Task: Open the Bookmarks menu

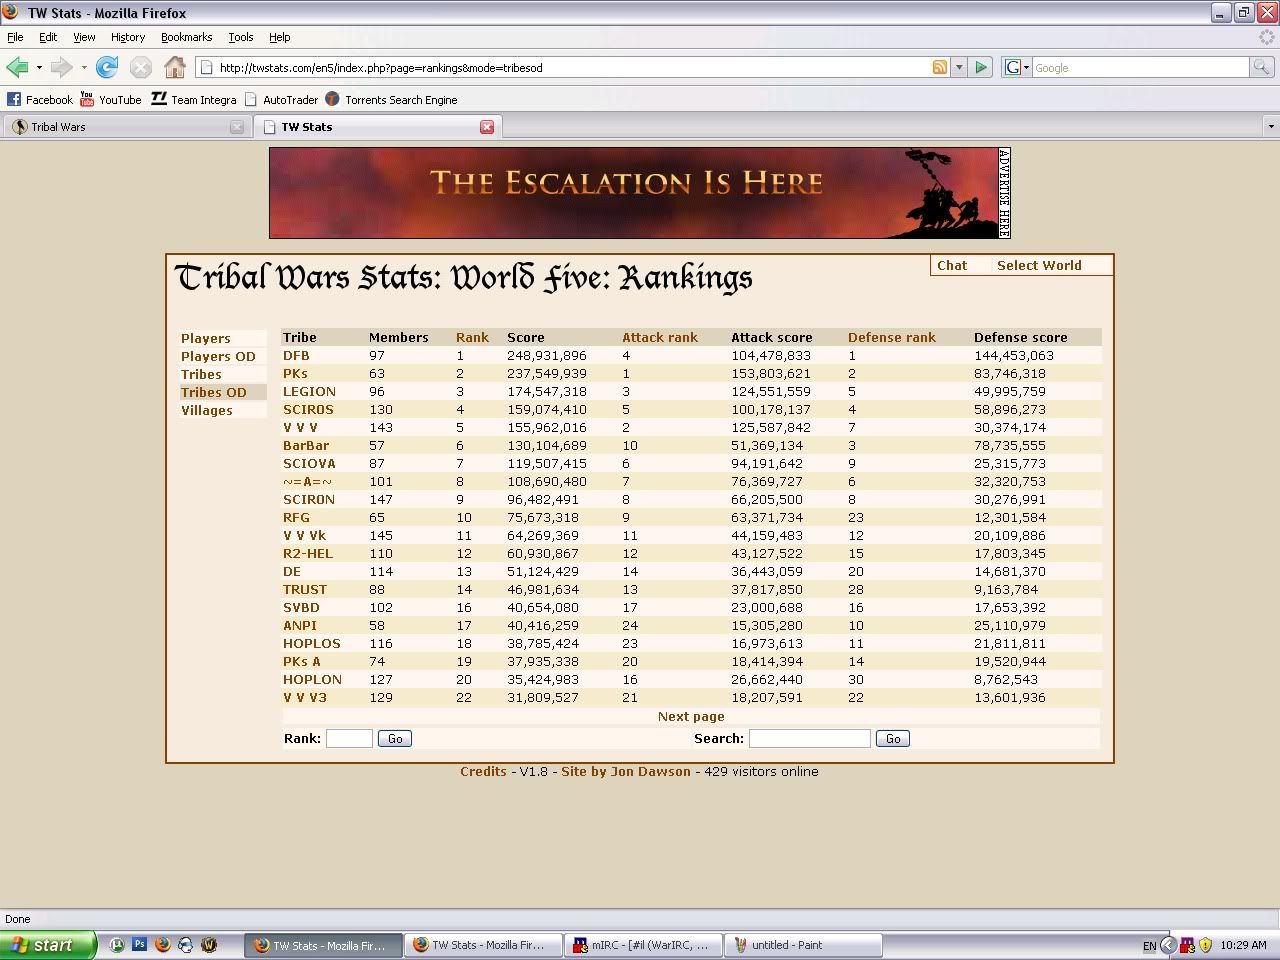Action: pos(186,37)
